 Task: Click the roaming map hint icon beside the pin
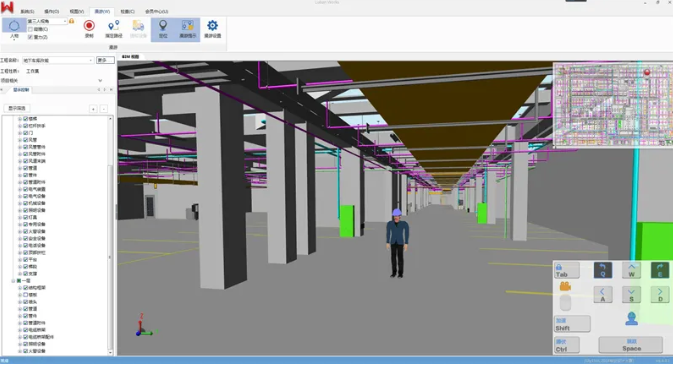coord(188,26)
